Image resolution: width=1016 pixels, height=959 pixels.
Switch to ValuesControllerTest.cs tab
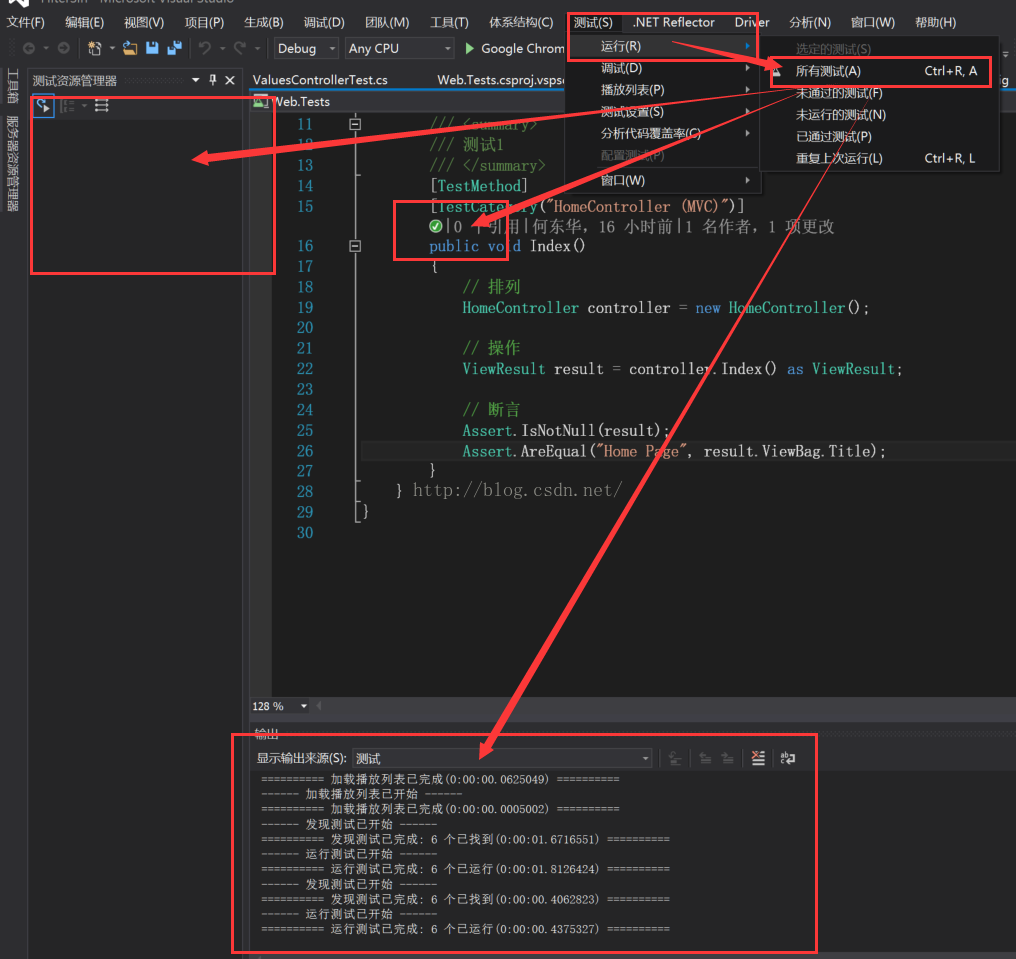[x=320, y=80]
